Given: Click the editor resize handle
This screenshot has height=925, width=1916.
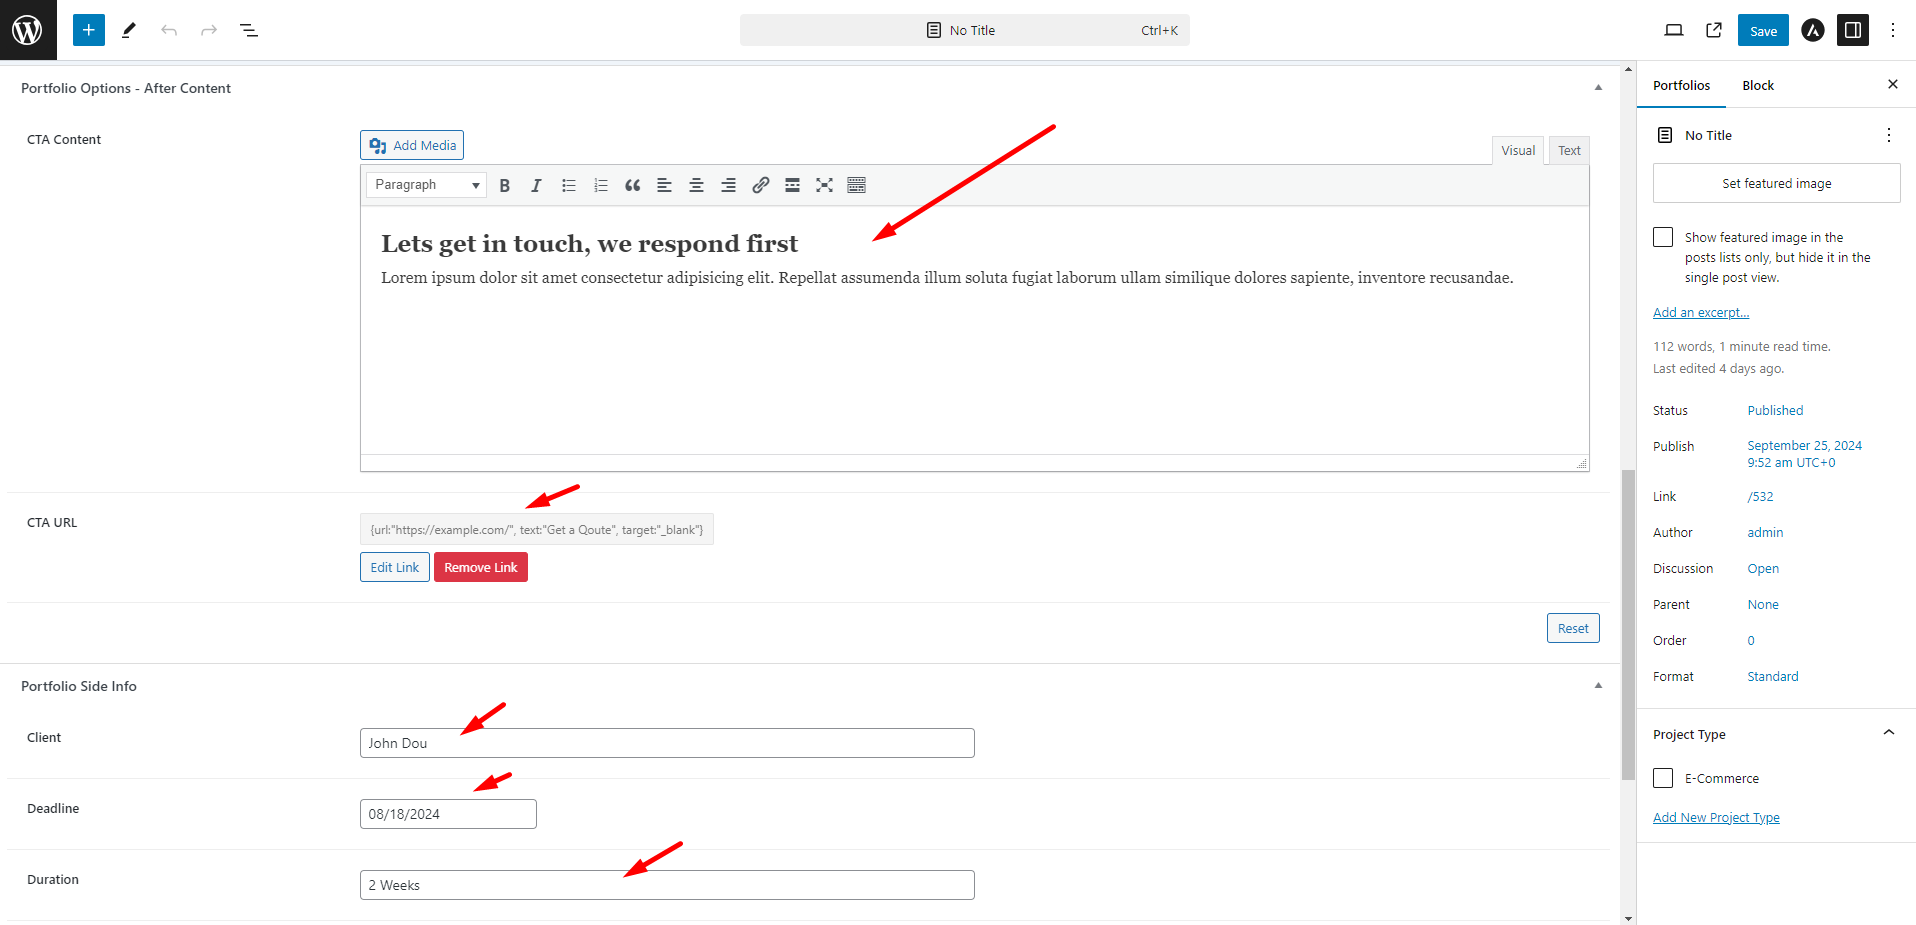Looking at the screenshot, I should [1581, 463].
